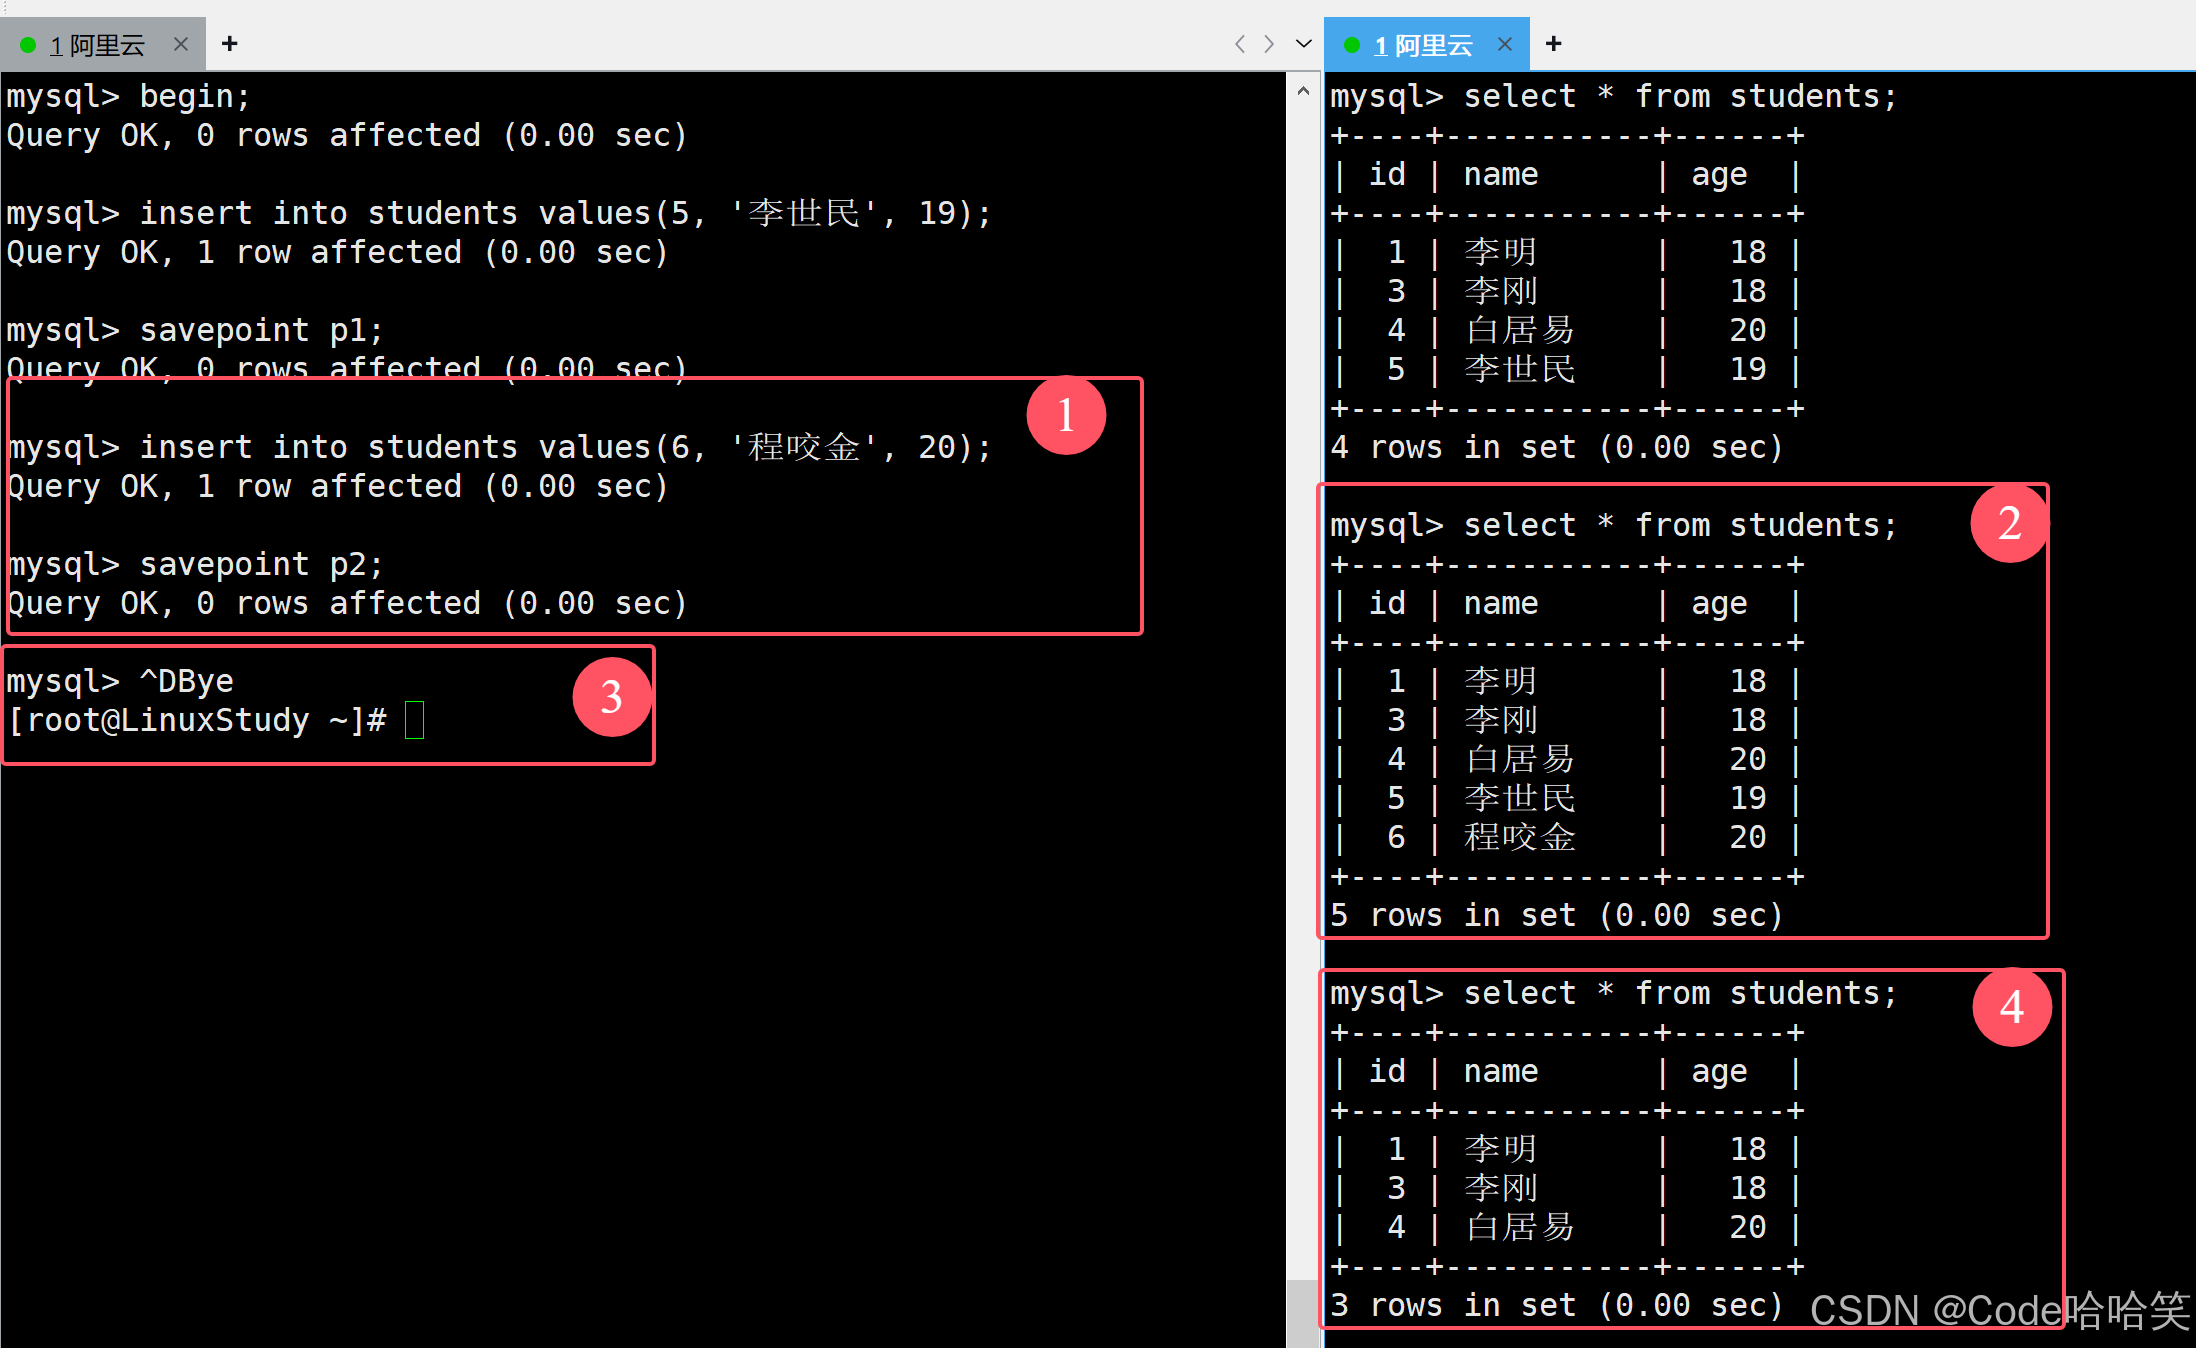The width and height of the screenshot is (2196, 1348).
Task: Click the left pane scrollbar thumb
Action: (1303, 1313)
